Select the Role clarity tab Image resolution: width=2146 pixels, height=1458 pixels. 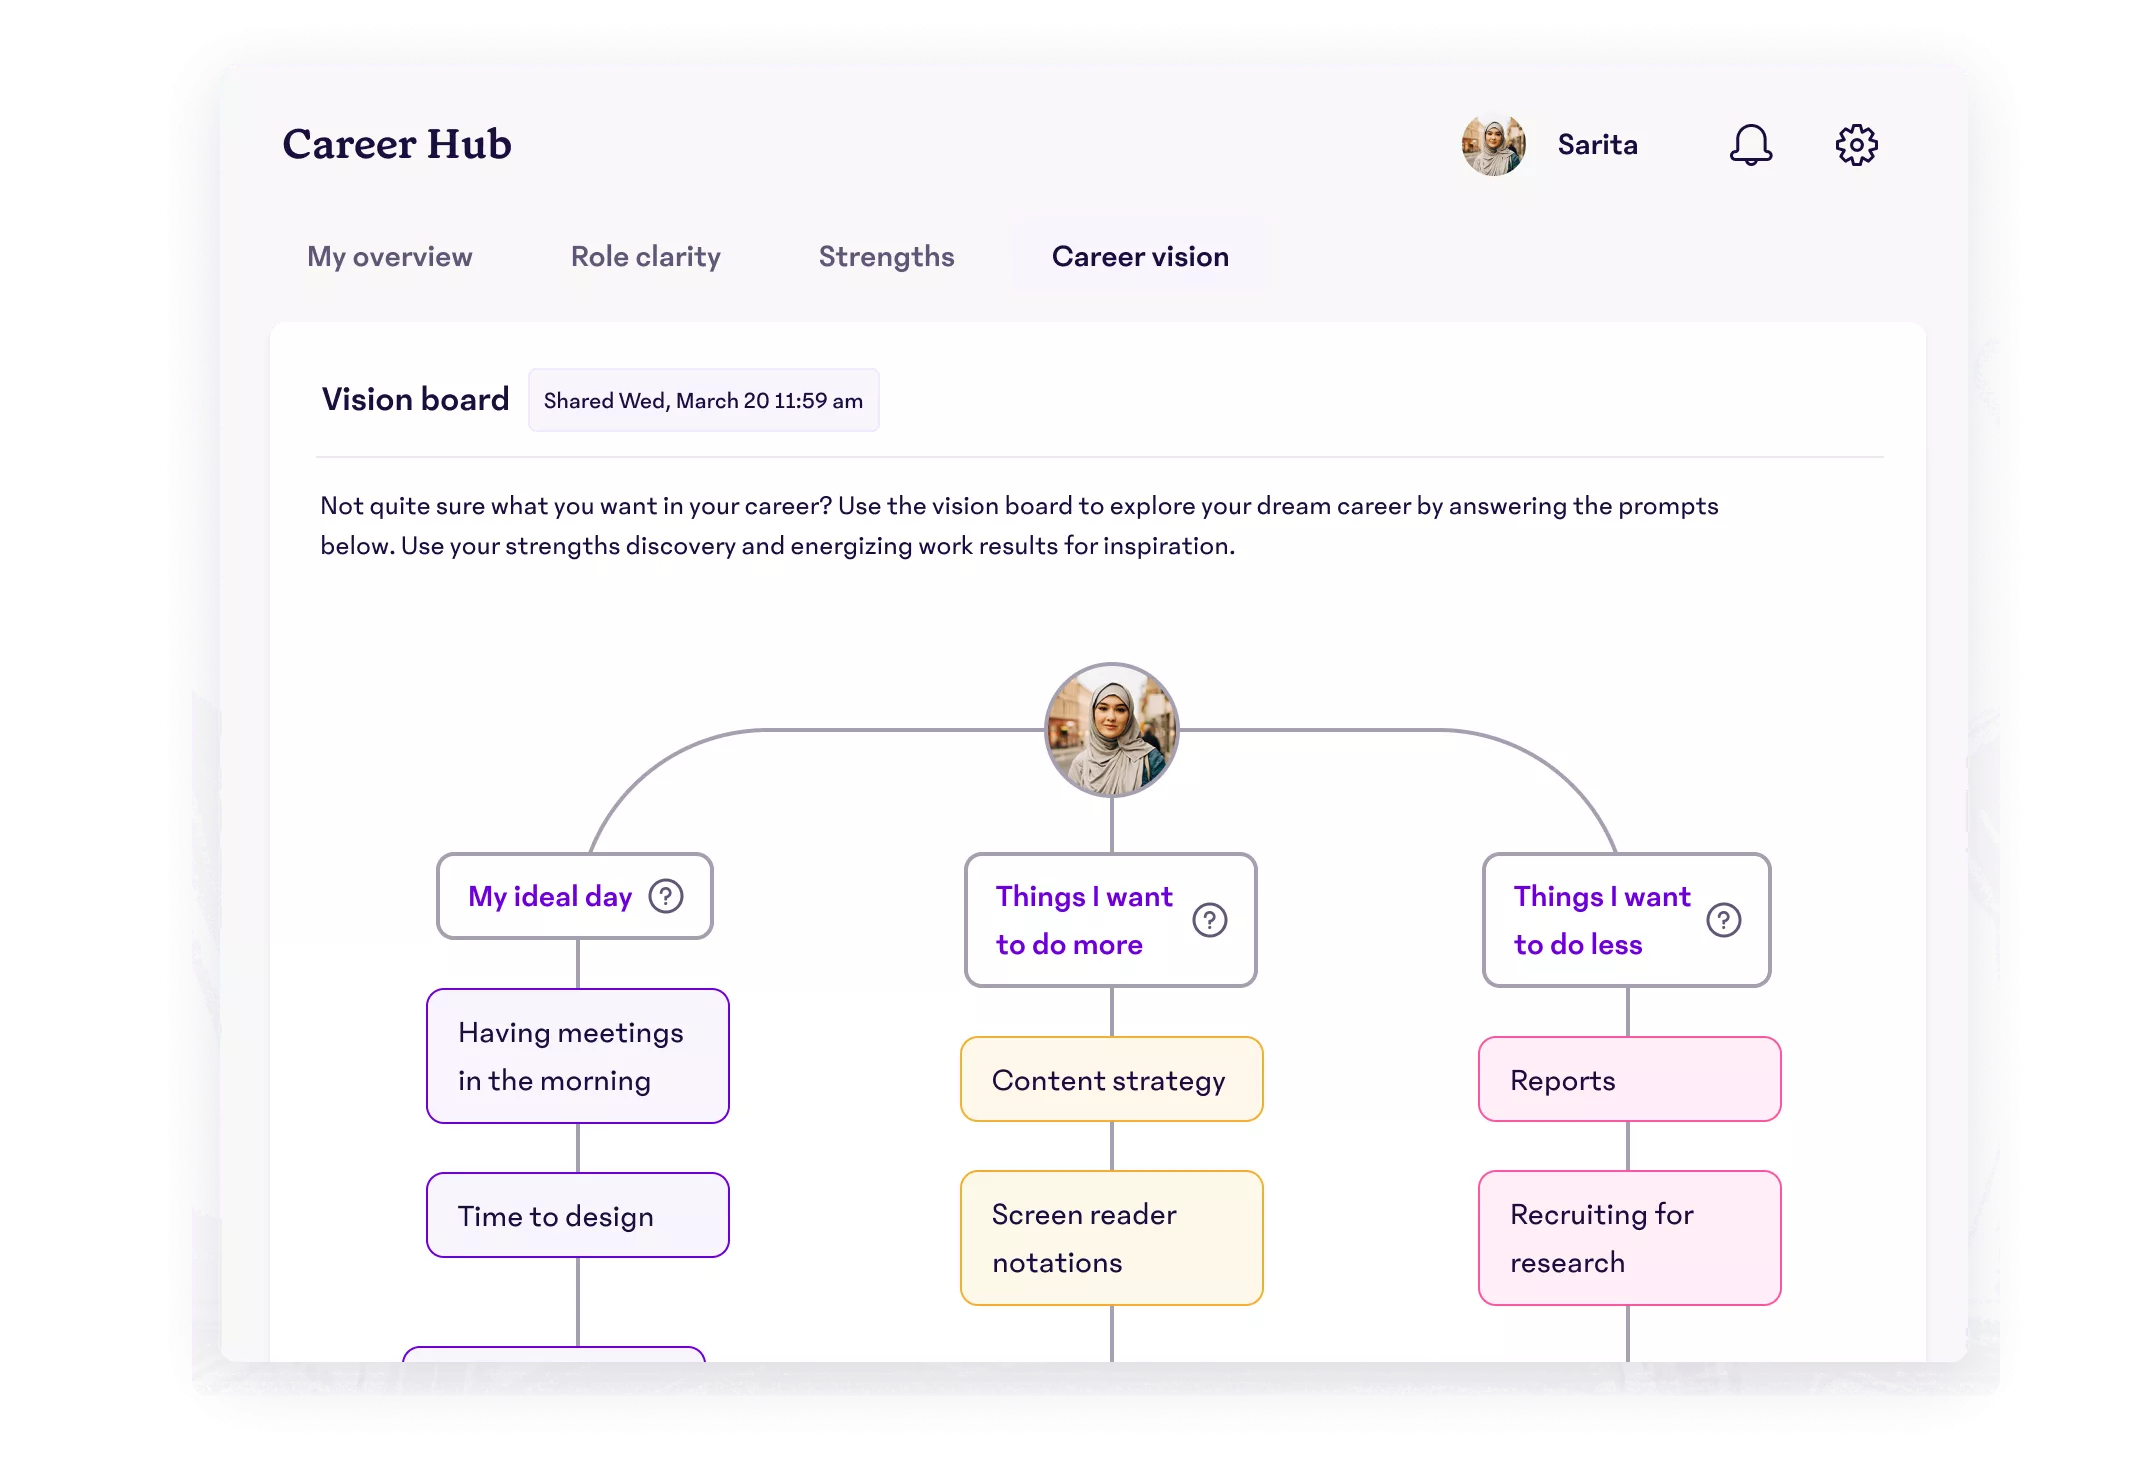coord(646,257)
